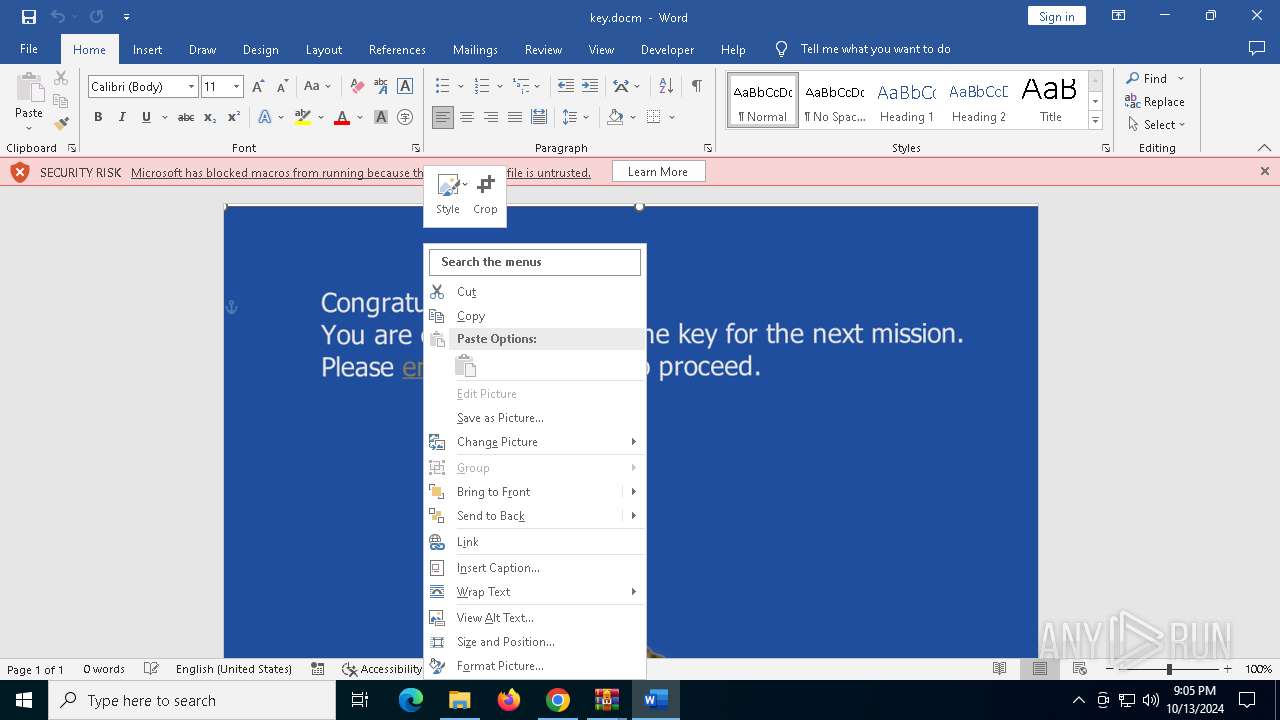
Task: Click the text highlight color swatch
Action: [x=303, y=117]
